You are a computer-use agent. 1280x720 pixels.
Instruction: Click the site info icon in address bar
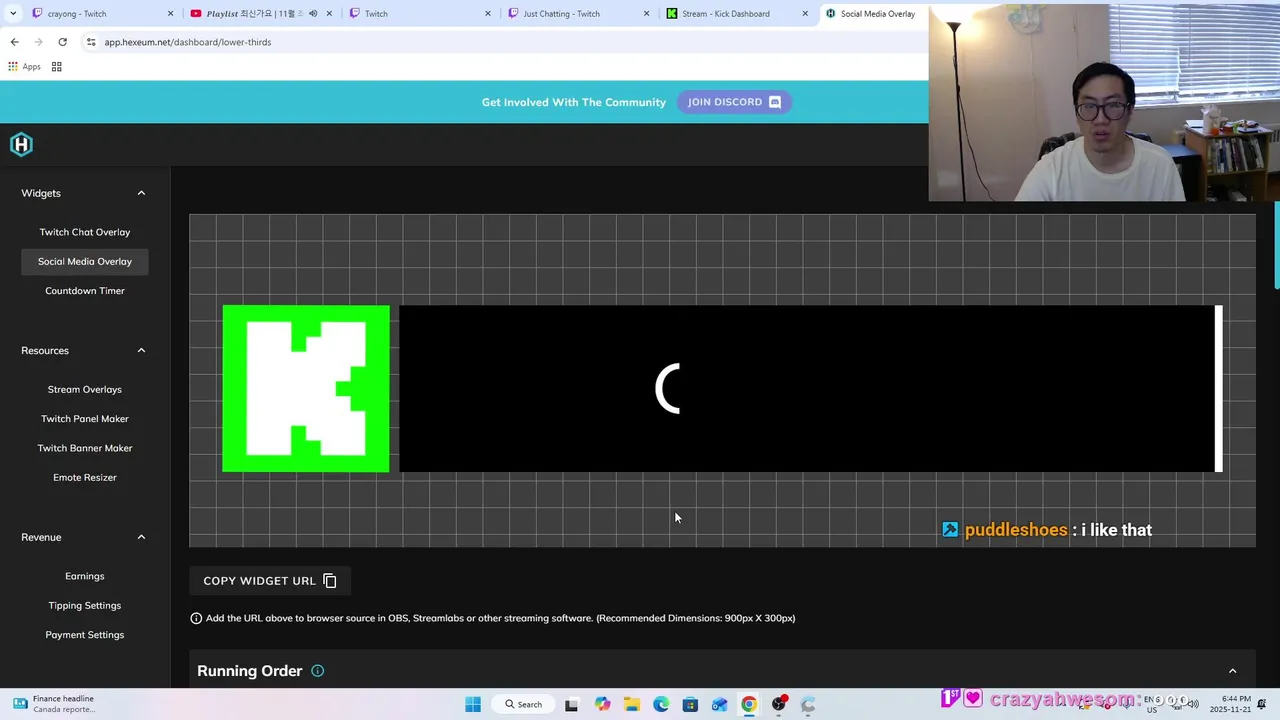point(91,42)
